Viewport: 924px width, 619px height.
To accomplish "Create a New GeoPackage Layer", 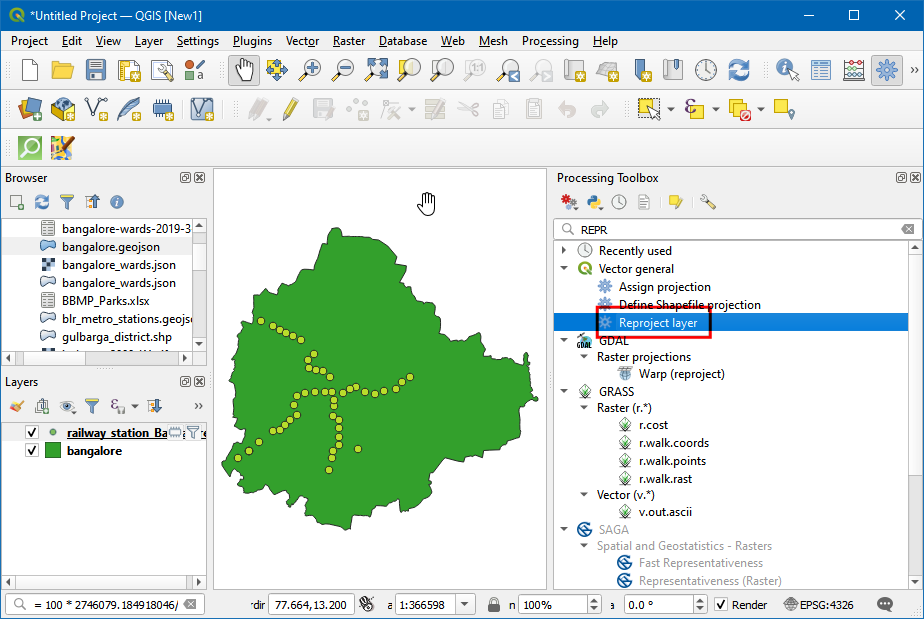I will pyautogui.click(x=62, y=107).
